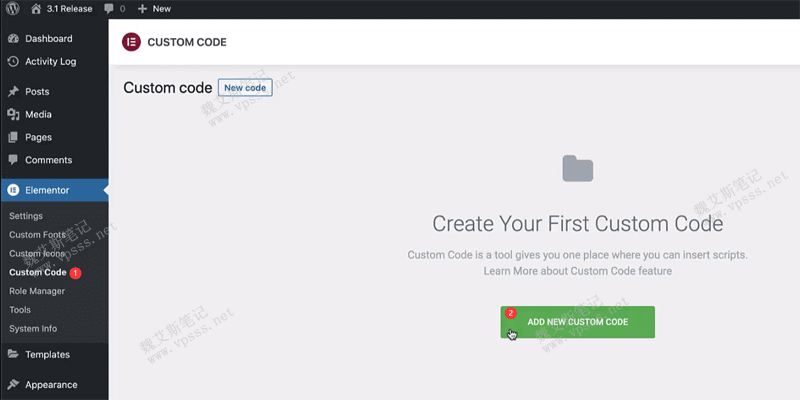Open the Pages menu item
The image size is (800, 400).
38,137
